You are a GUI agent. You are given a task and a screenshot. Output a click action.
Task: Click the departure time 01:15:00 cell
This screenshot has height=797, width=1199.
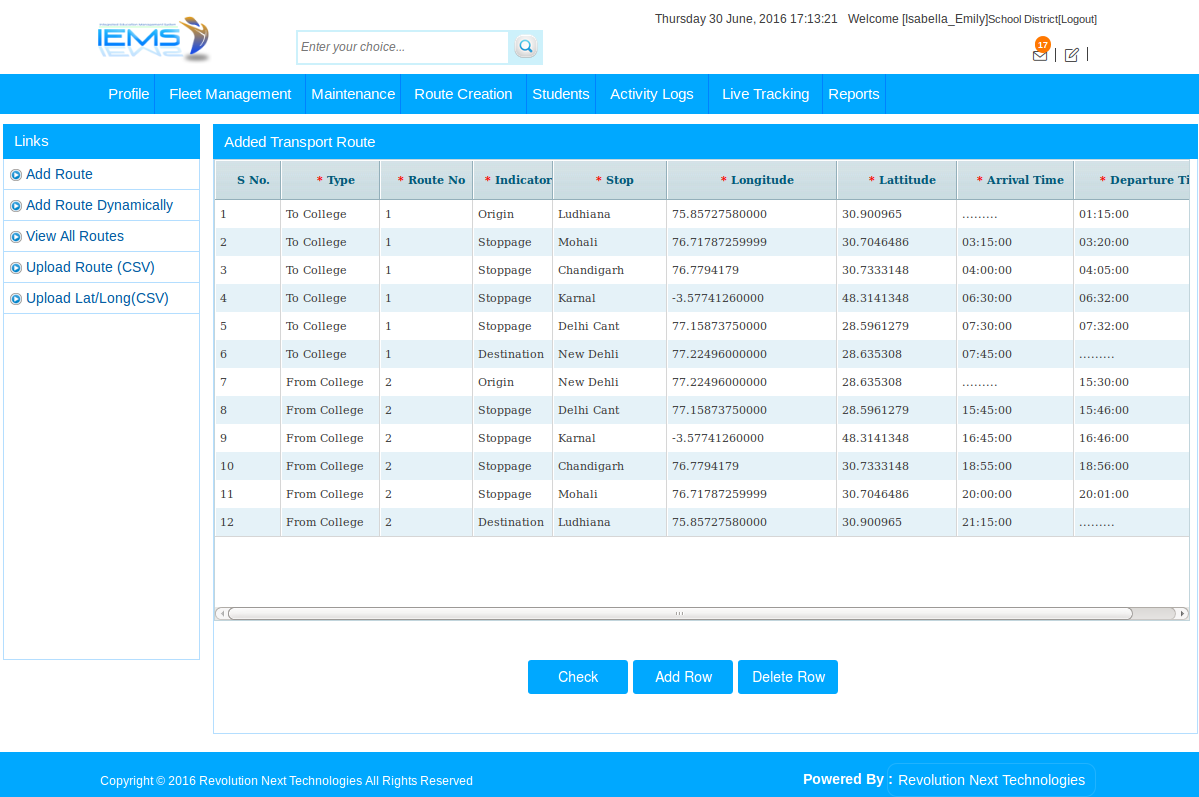1132,214
